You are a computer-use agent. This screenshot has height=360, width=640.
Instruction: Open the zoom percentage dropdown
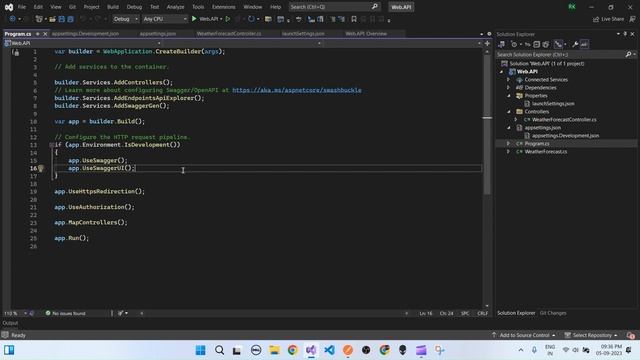[25, 313]
